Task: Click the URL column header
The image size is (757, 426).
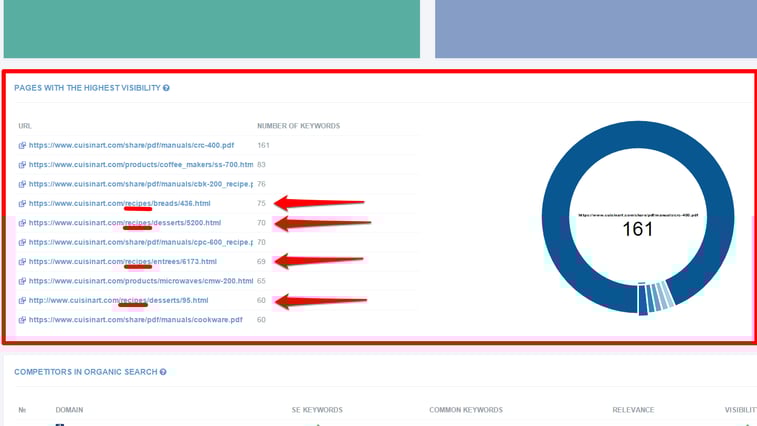Action: point(25,126)
